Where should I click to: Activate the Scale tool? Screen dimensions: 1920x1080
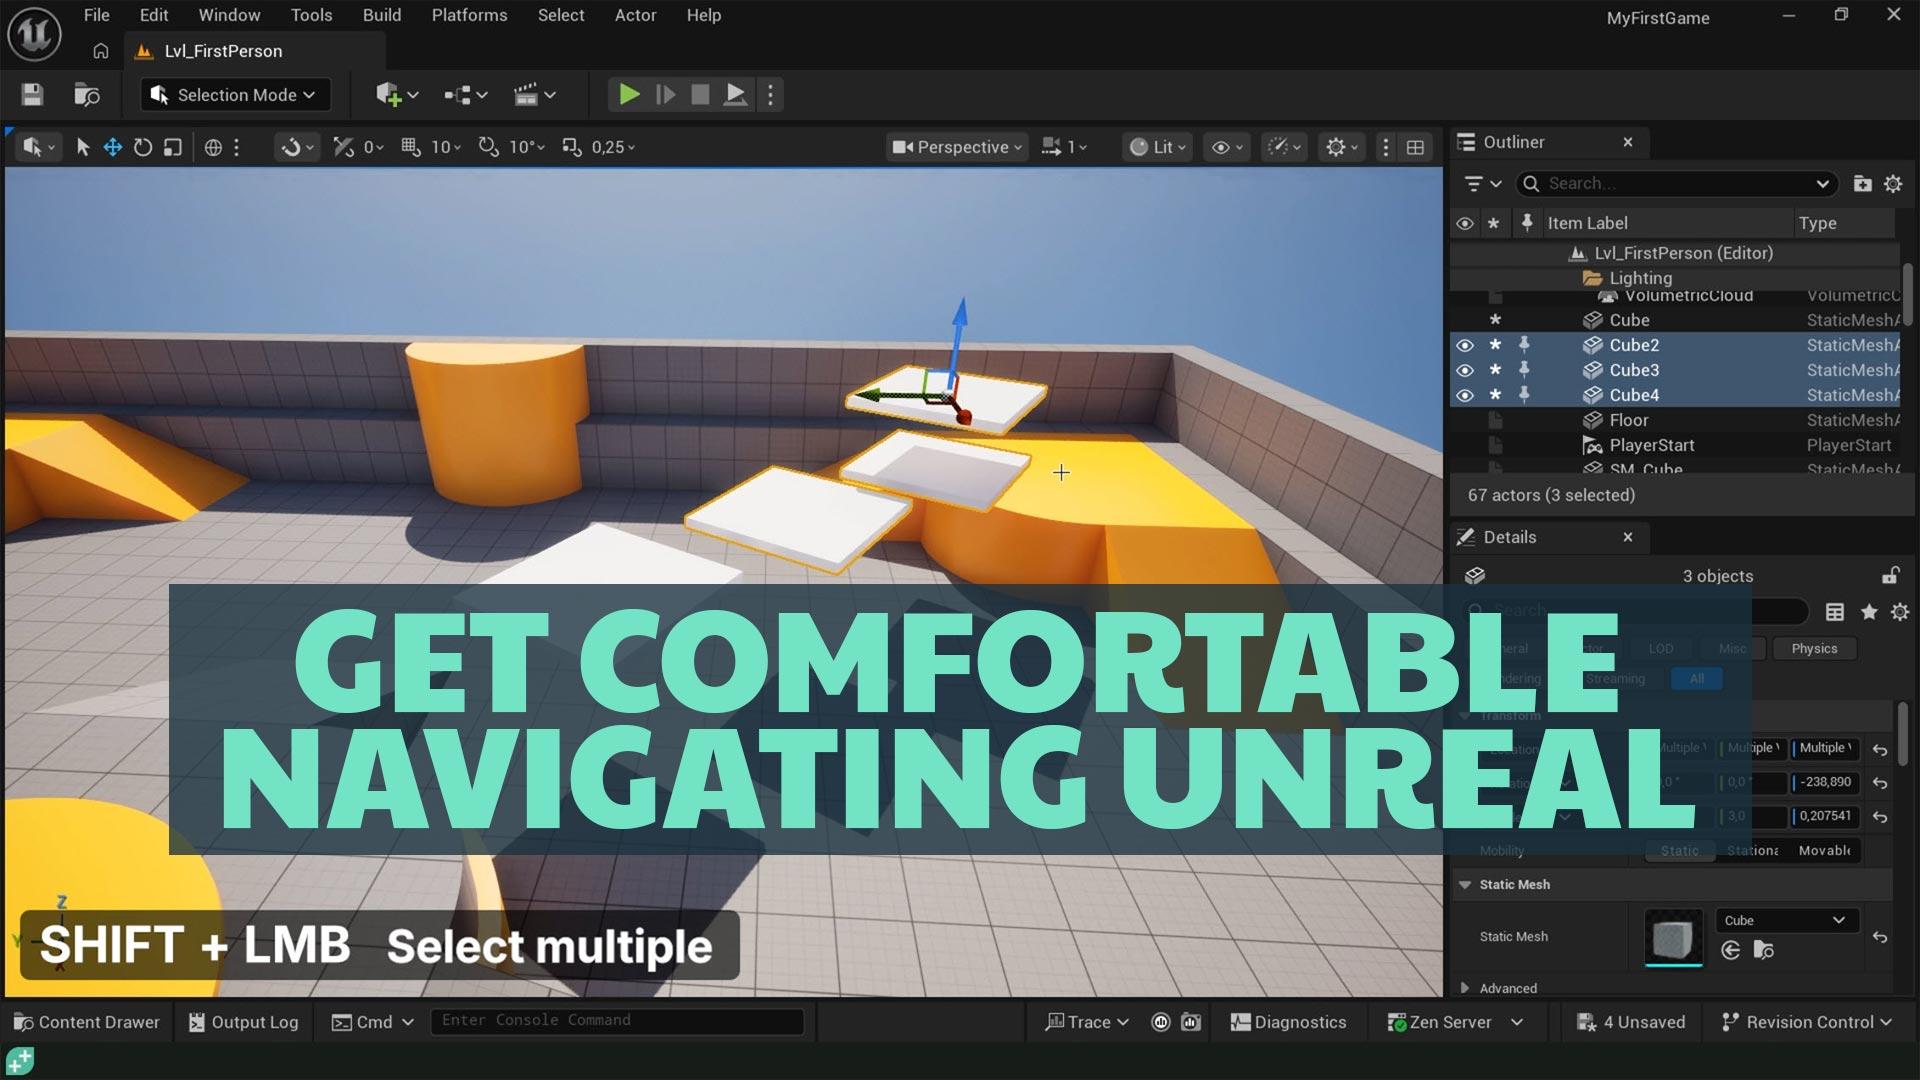(x=173, y=147)
